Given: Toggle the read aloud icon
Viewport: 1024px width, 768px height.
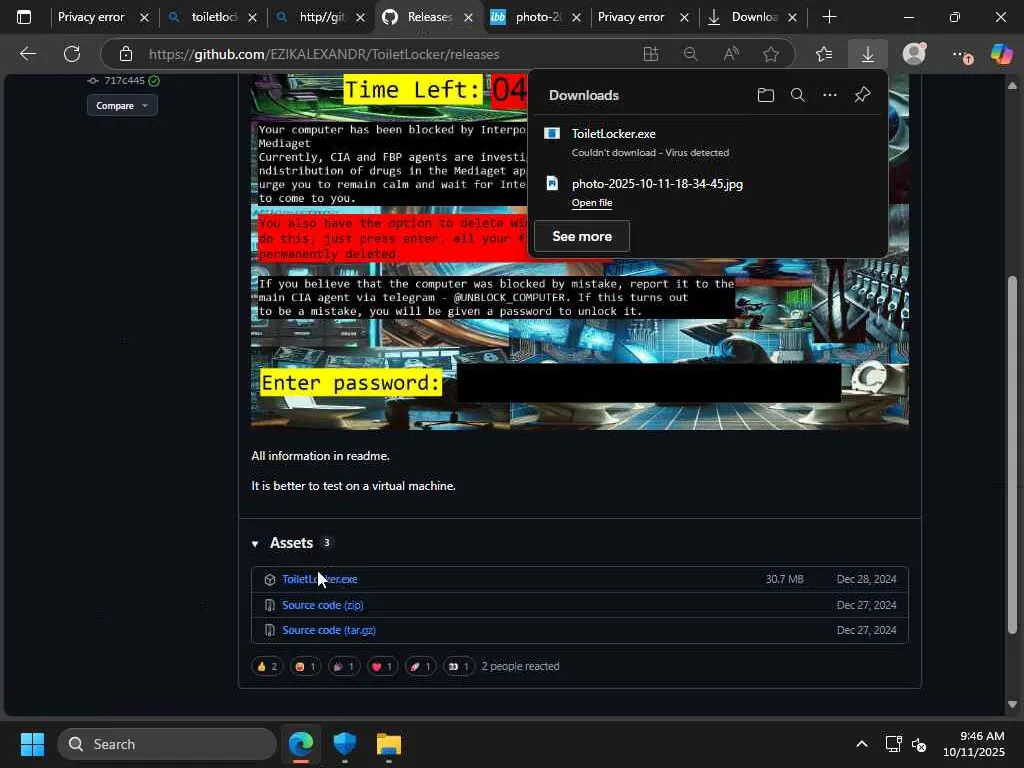Looking at the screenshot, I should point(731,54).
